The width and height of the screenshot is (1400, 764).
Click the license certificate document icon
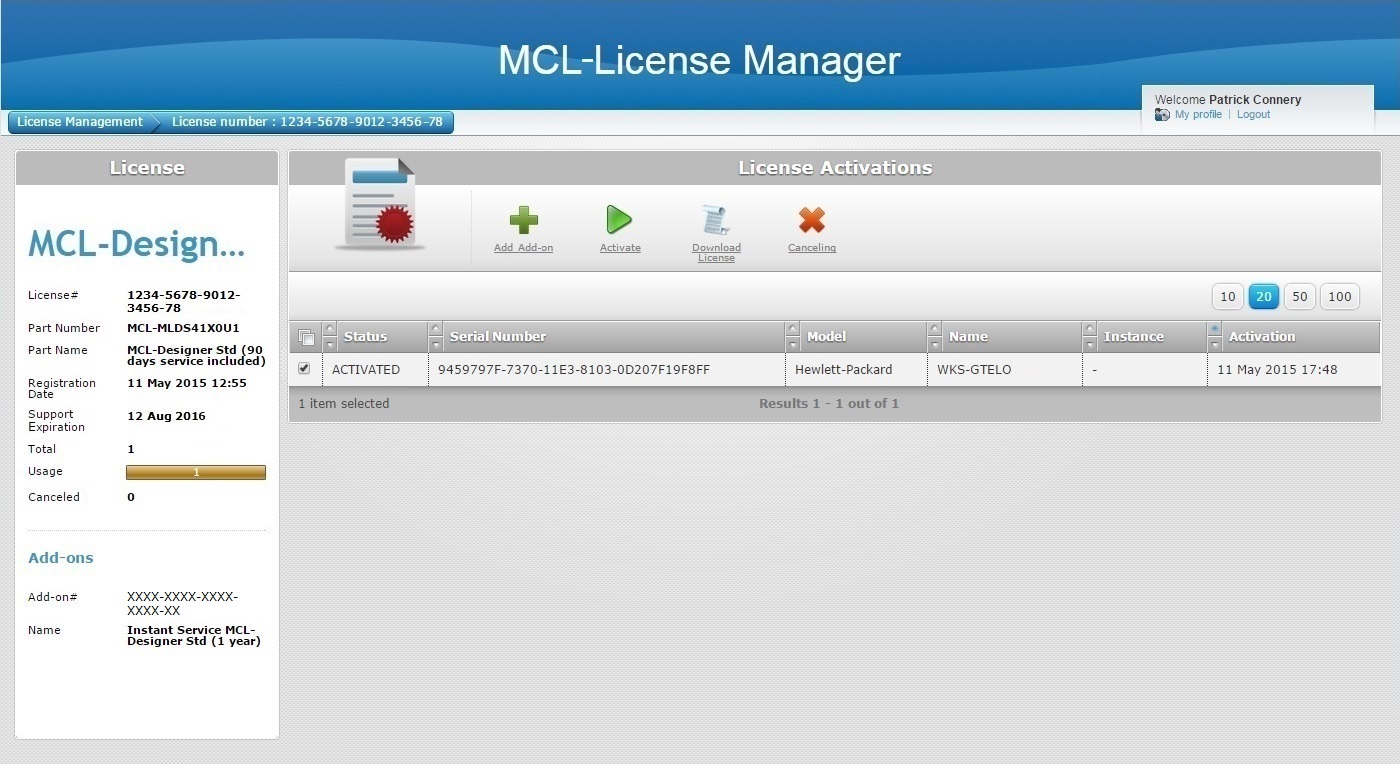pos(379,204)
